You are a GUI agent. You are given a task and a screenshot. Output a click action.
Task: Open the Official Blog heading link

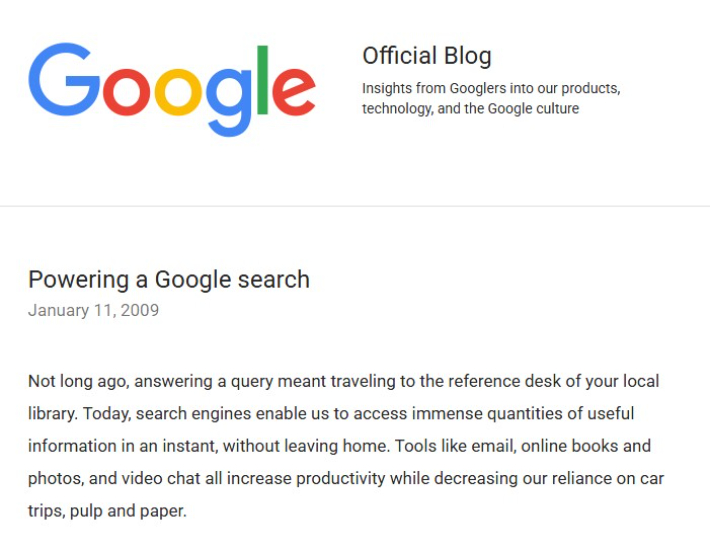pos(427,56)
